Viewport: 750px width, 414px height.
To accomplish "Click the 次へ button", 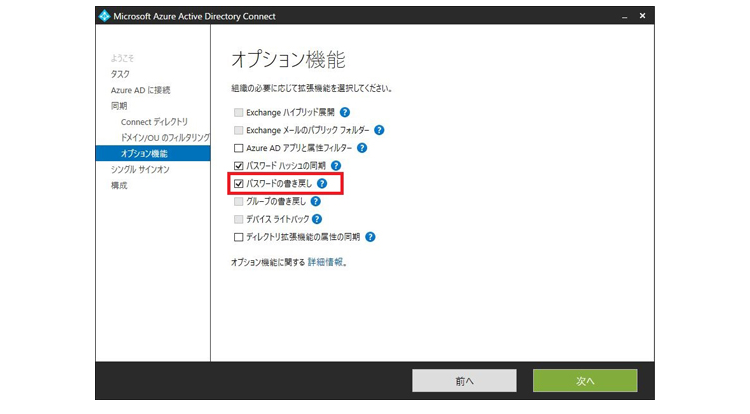I will click(x=585, y=380).
